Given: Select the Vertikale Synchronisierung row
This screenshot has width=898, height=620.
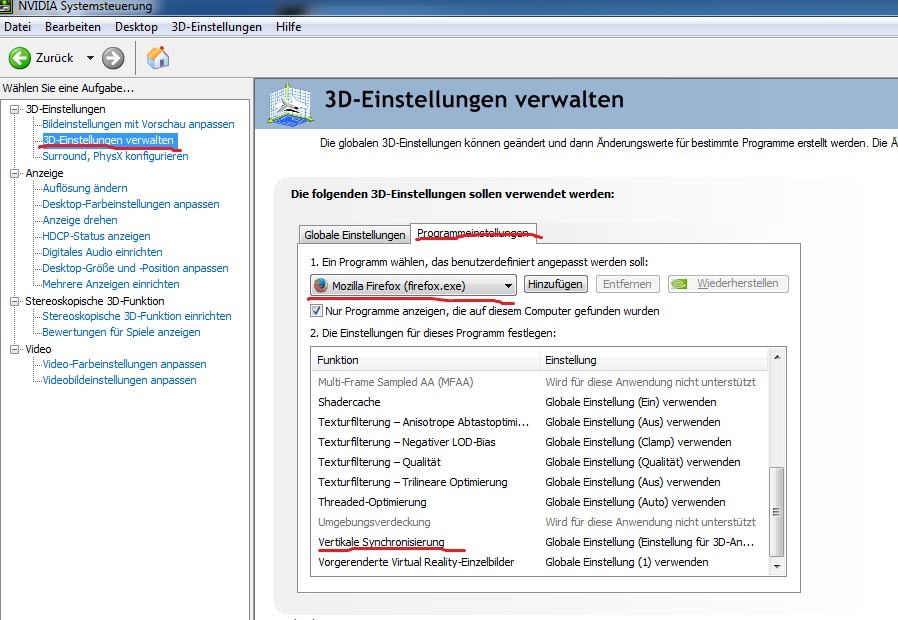Looking at the screenshot, I should point(540,543).
